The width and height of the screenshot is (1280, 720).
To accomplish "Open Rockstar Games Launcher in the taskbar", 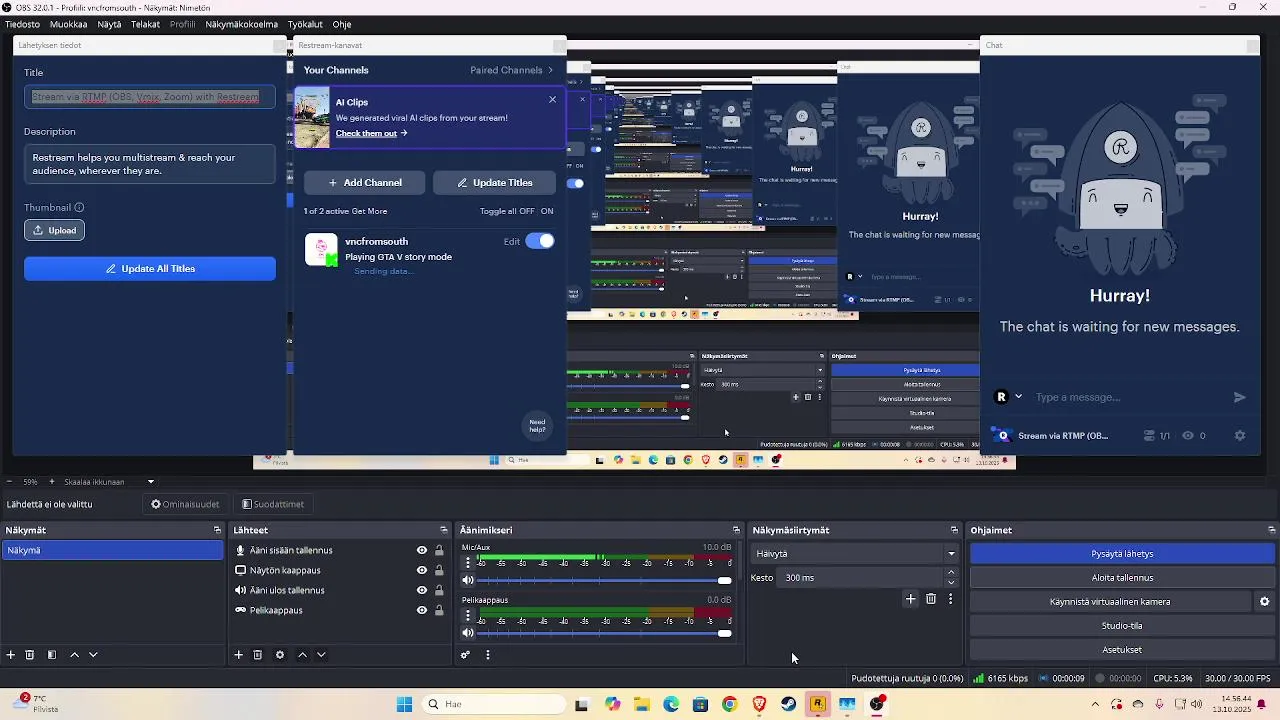I will click(818, 704).
